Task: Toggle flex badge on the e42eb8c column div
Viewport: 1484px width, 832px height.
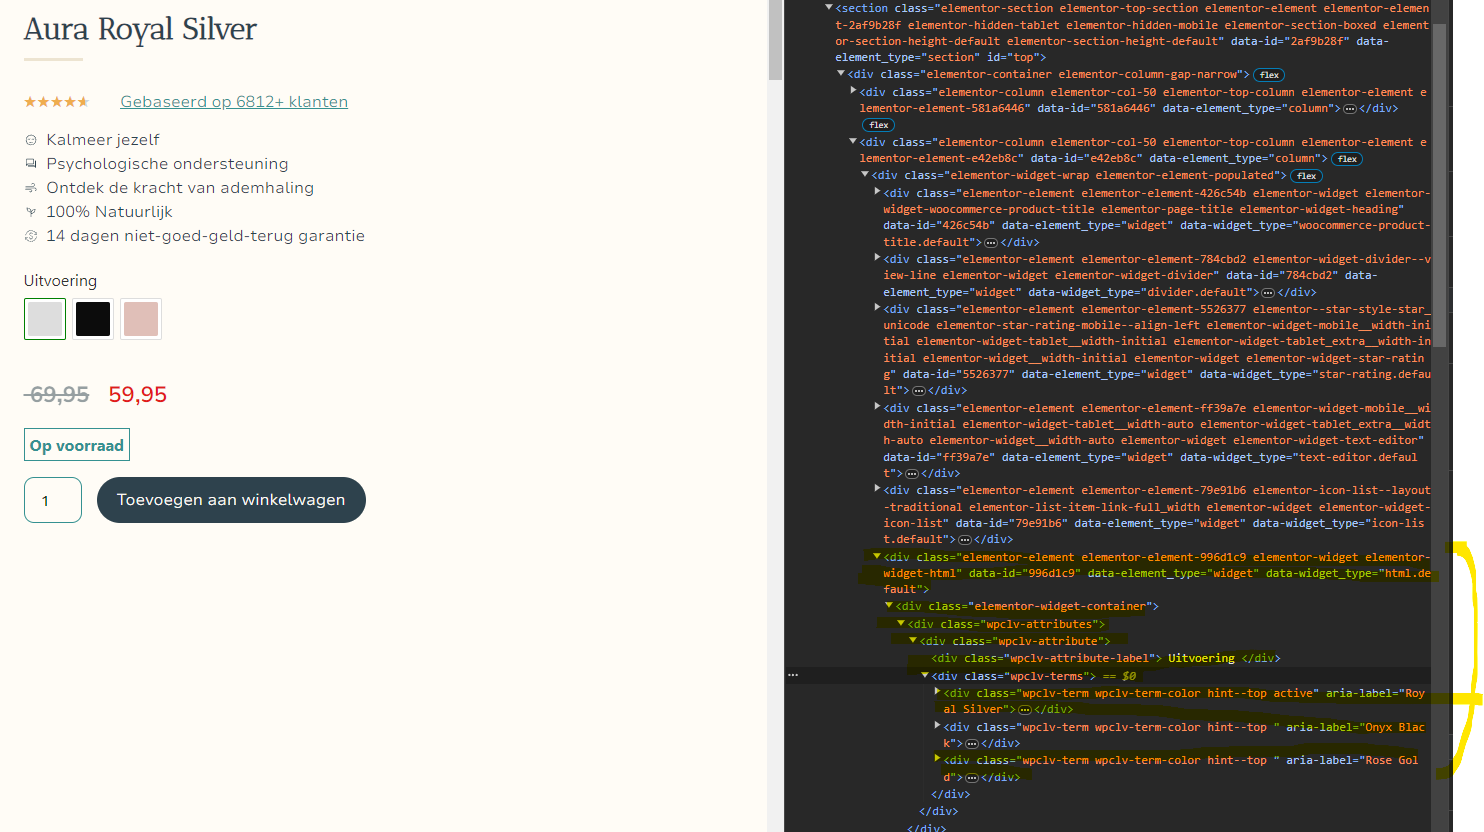Action: [x=1347, y=159]
